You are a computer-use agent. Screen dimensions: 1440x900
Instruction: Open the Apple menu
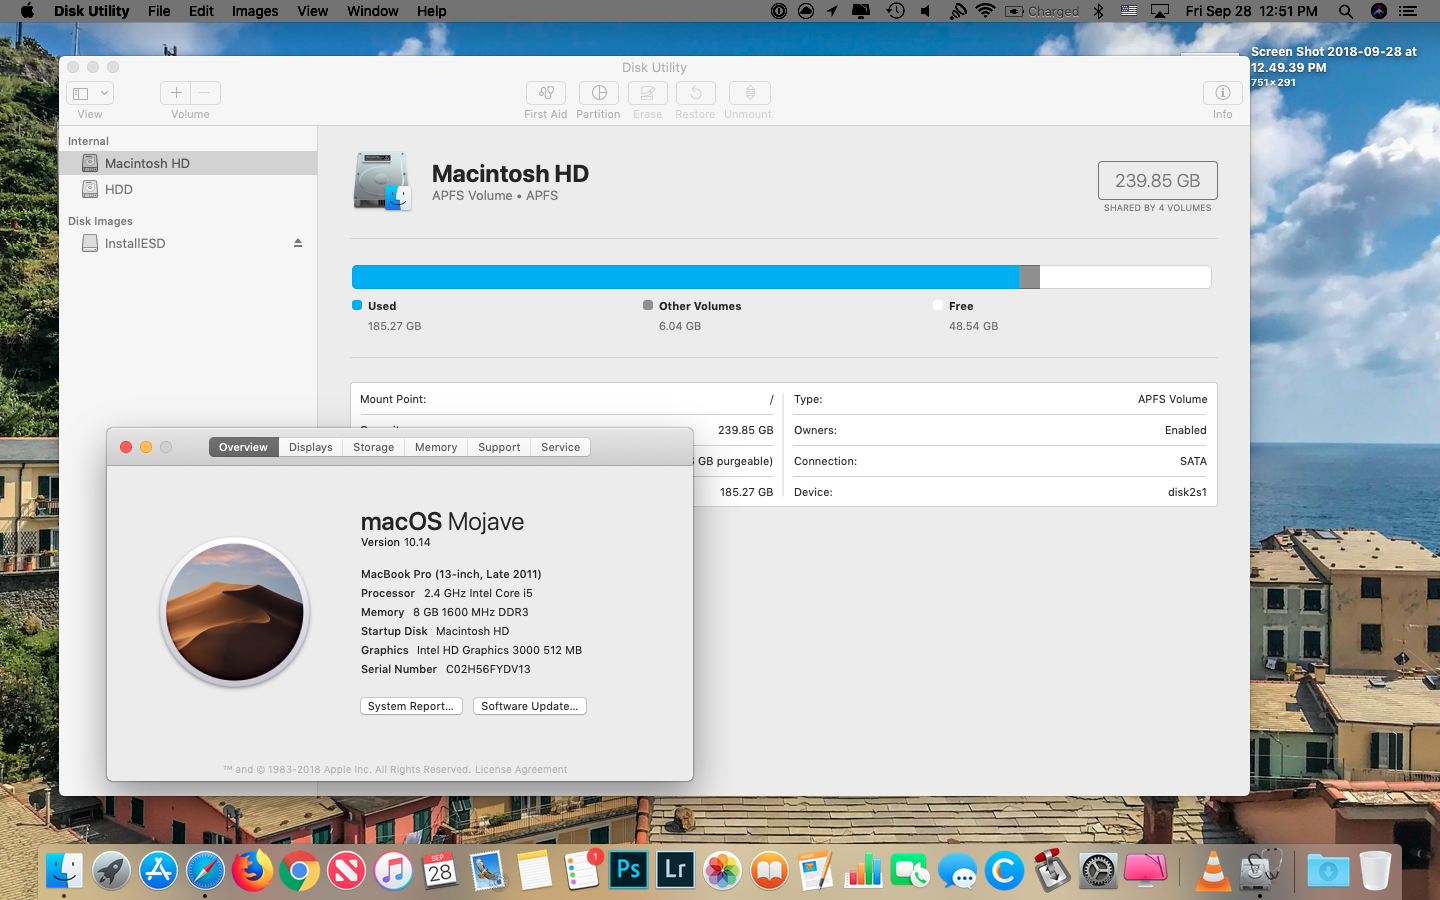click(x=27, y=11)
